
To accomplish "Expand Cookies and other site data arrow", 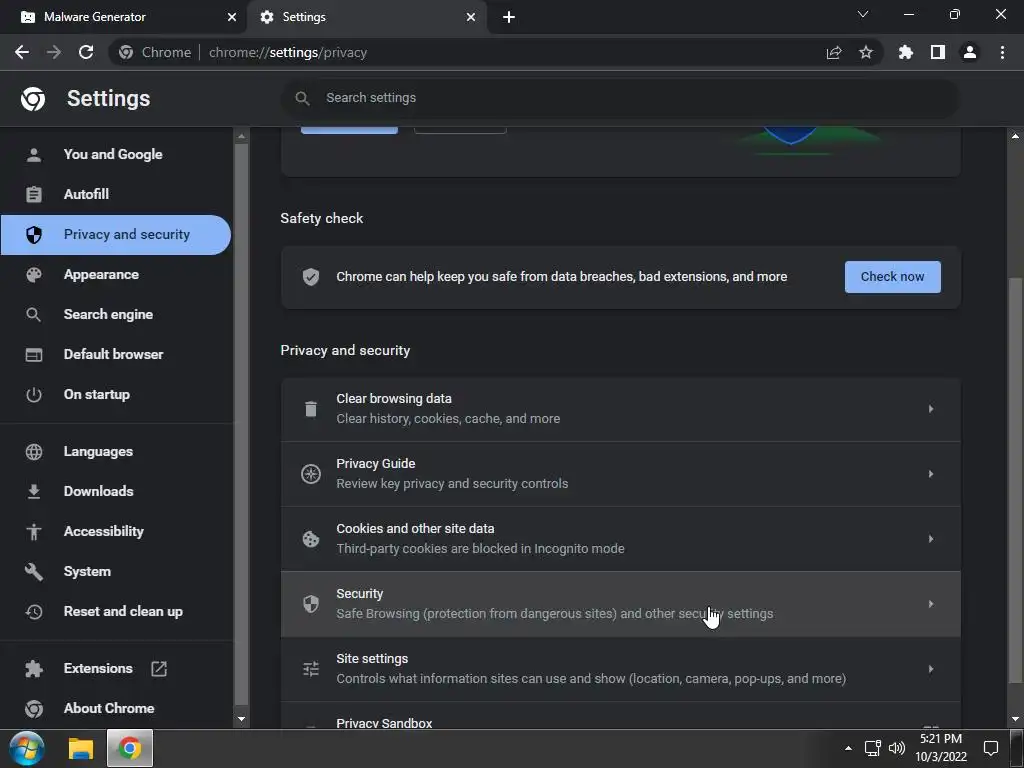I will pos(931,539).
